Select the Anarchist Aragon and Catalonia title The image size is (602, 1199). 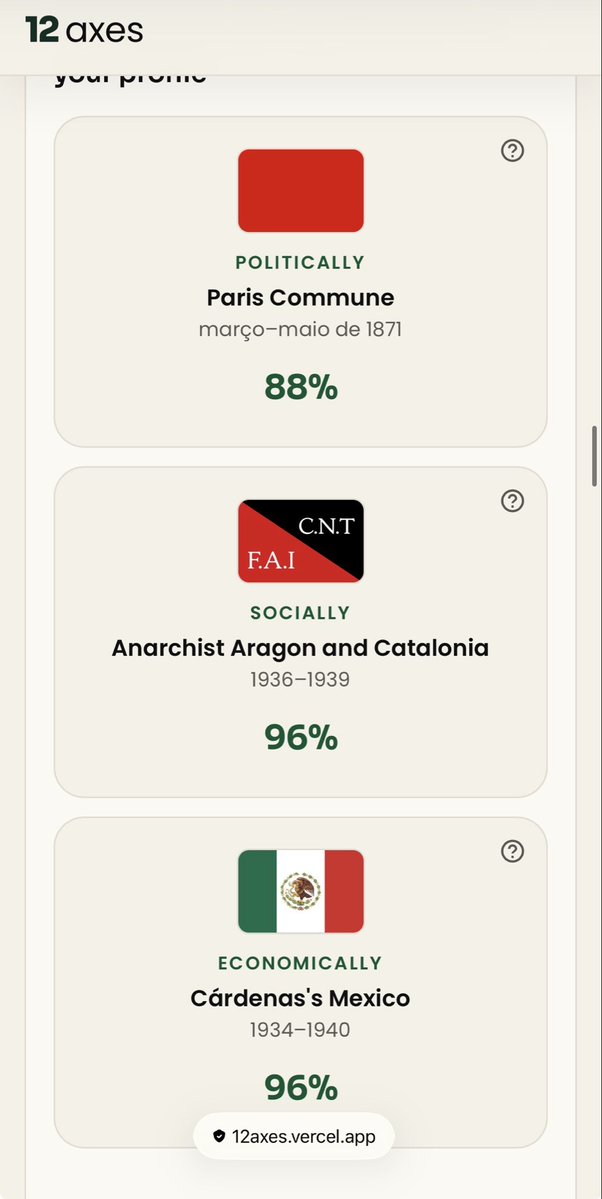[x=301, y=648]
